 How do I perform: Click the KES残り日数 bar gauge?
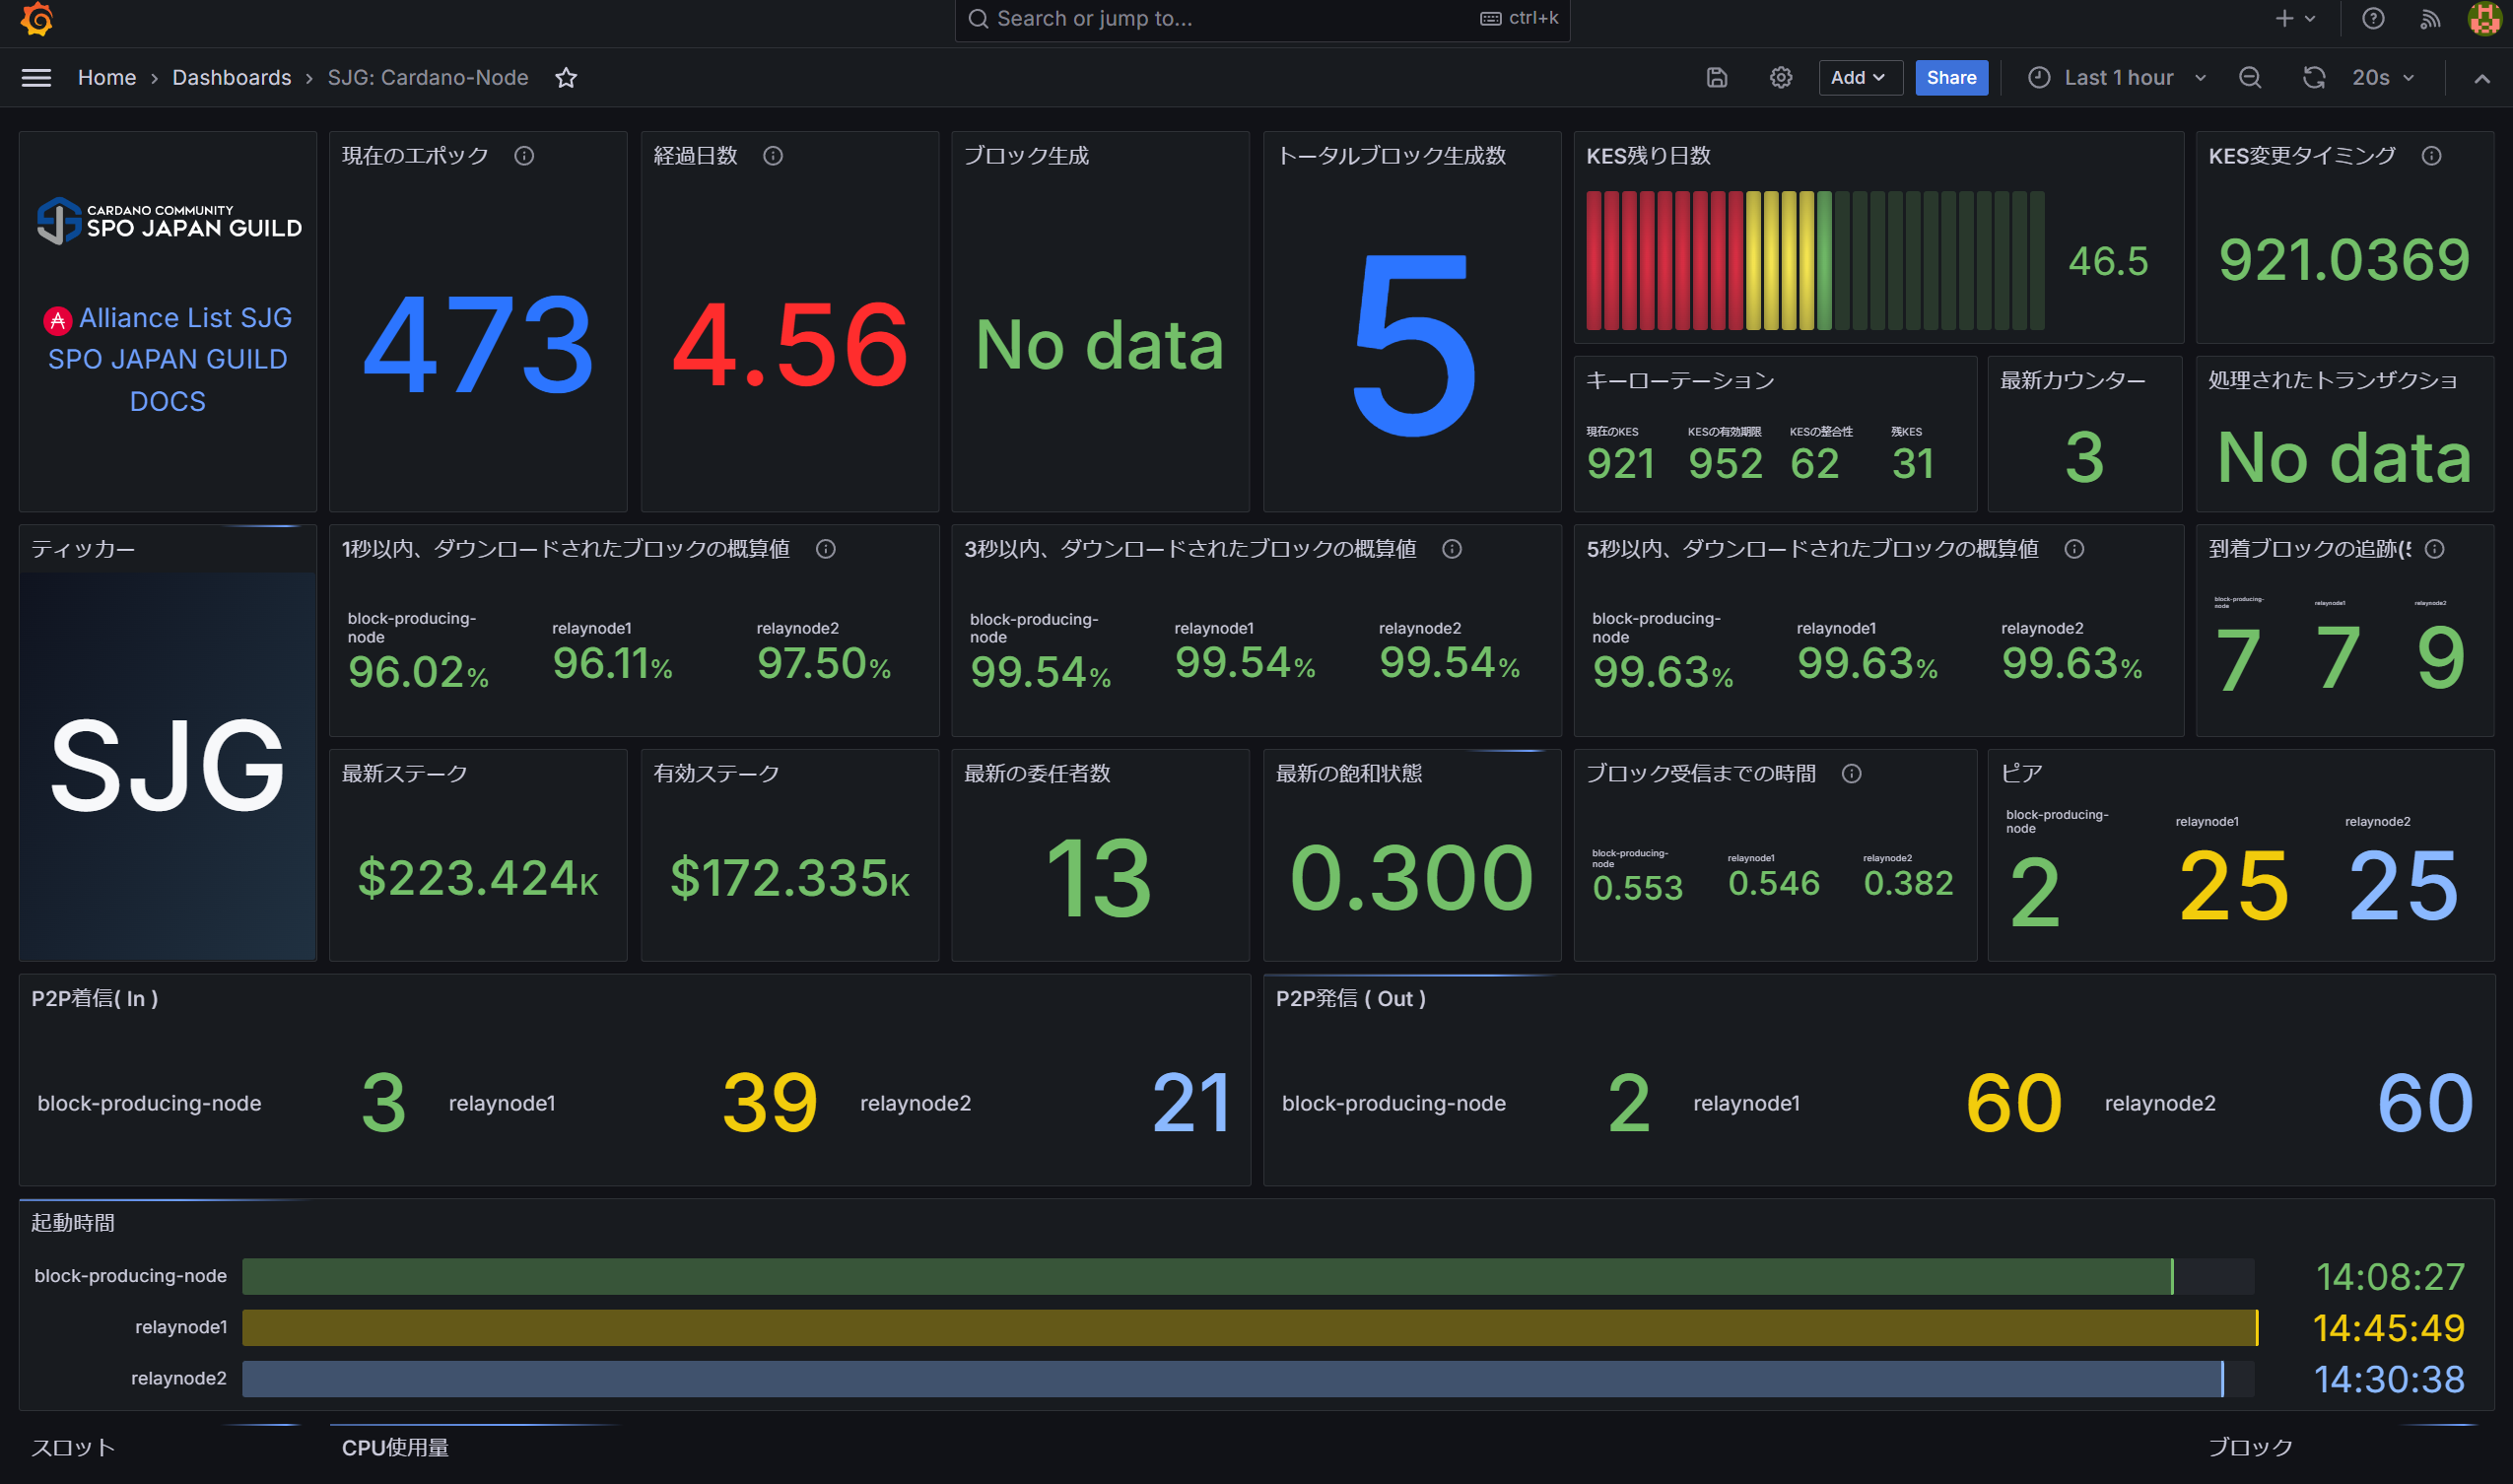(1815, 261)
